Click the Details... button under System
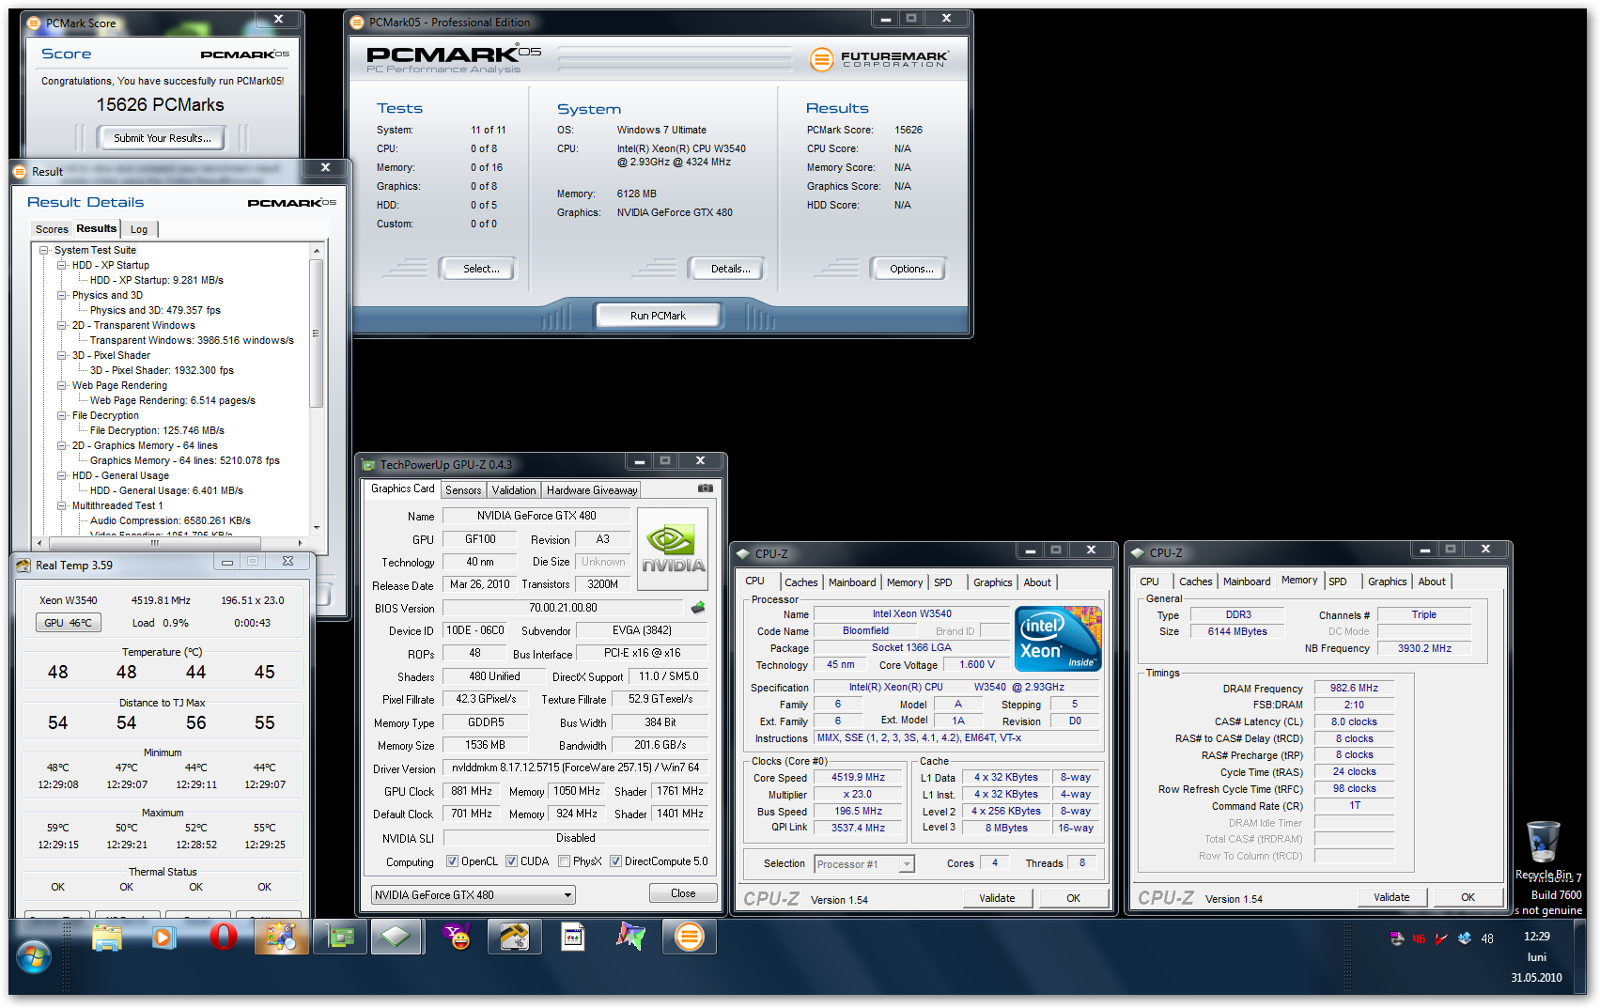This screenshot has width=1600, height=1008. 730,268
